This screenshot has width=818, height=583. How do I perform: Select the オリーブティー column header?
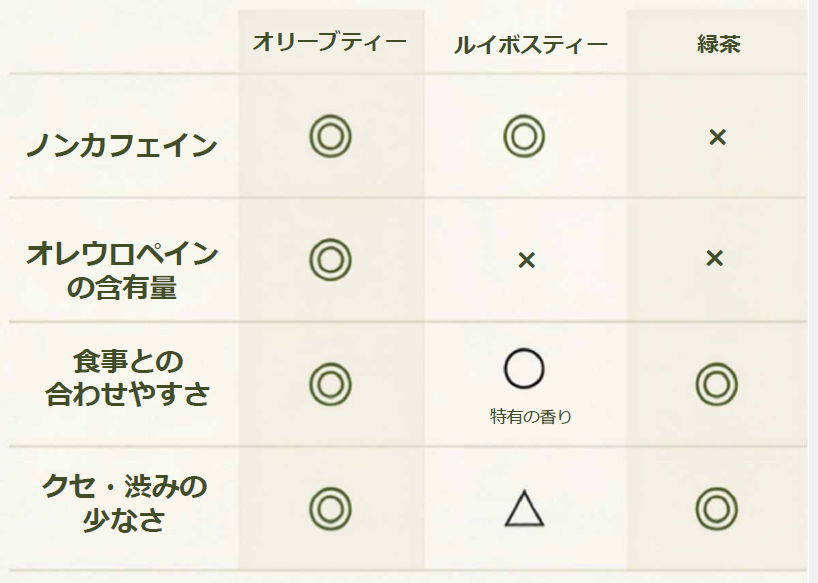tap(329, 42)
